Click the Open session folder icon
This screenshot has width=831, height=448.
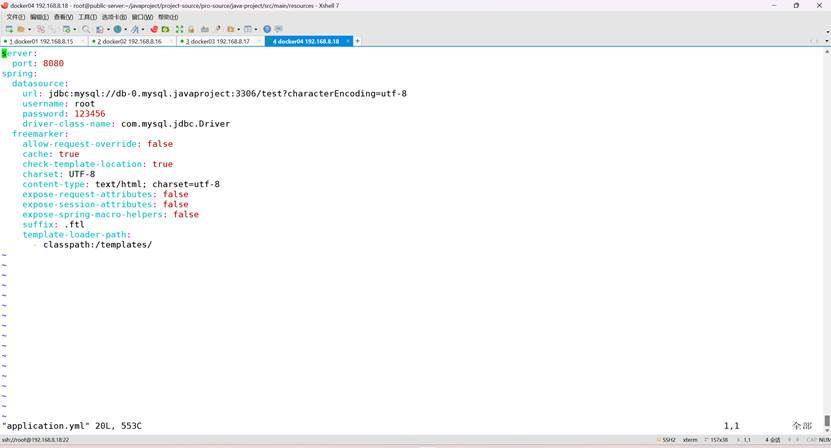(21, 29)
